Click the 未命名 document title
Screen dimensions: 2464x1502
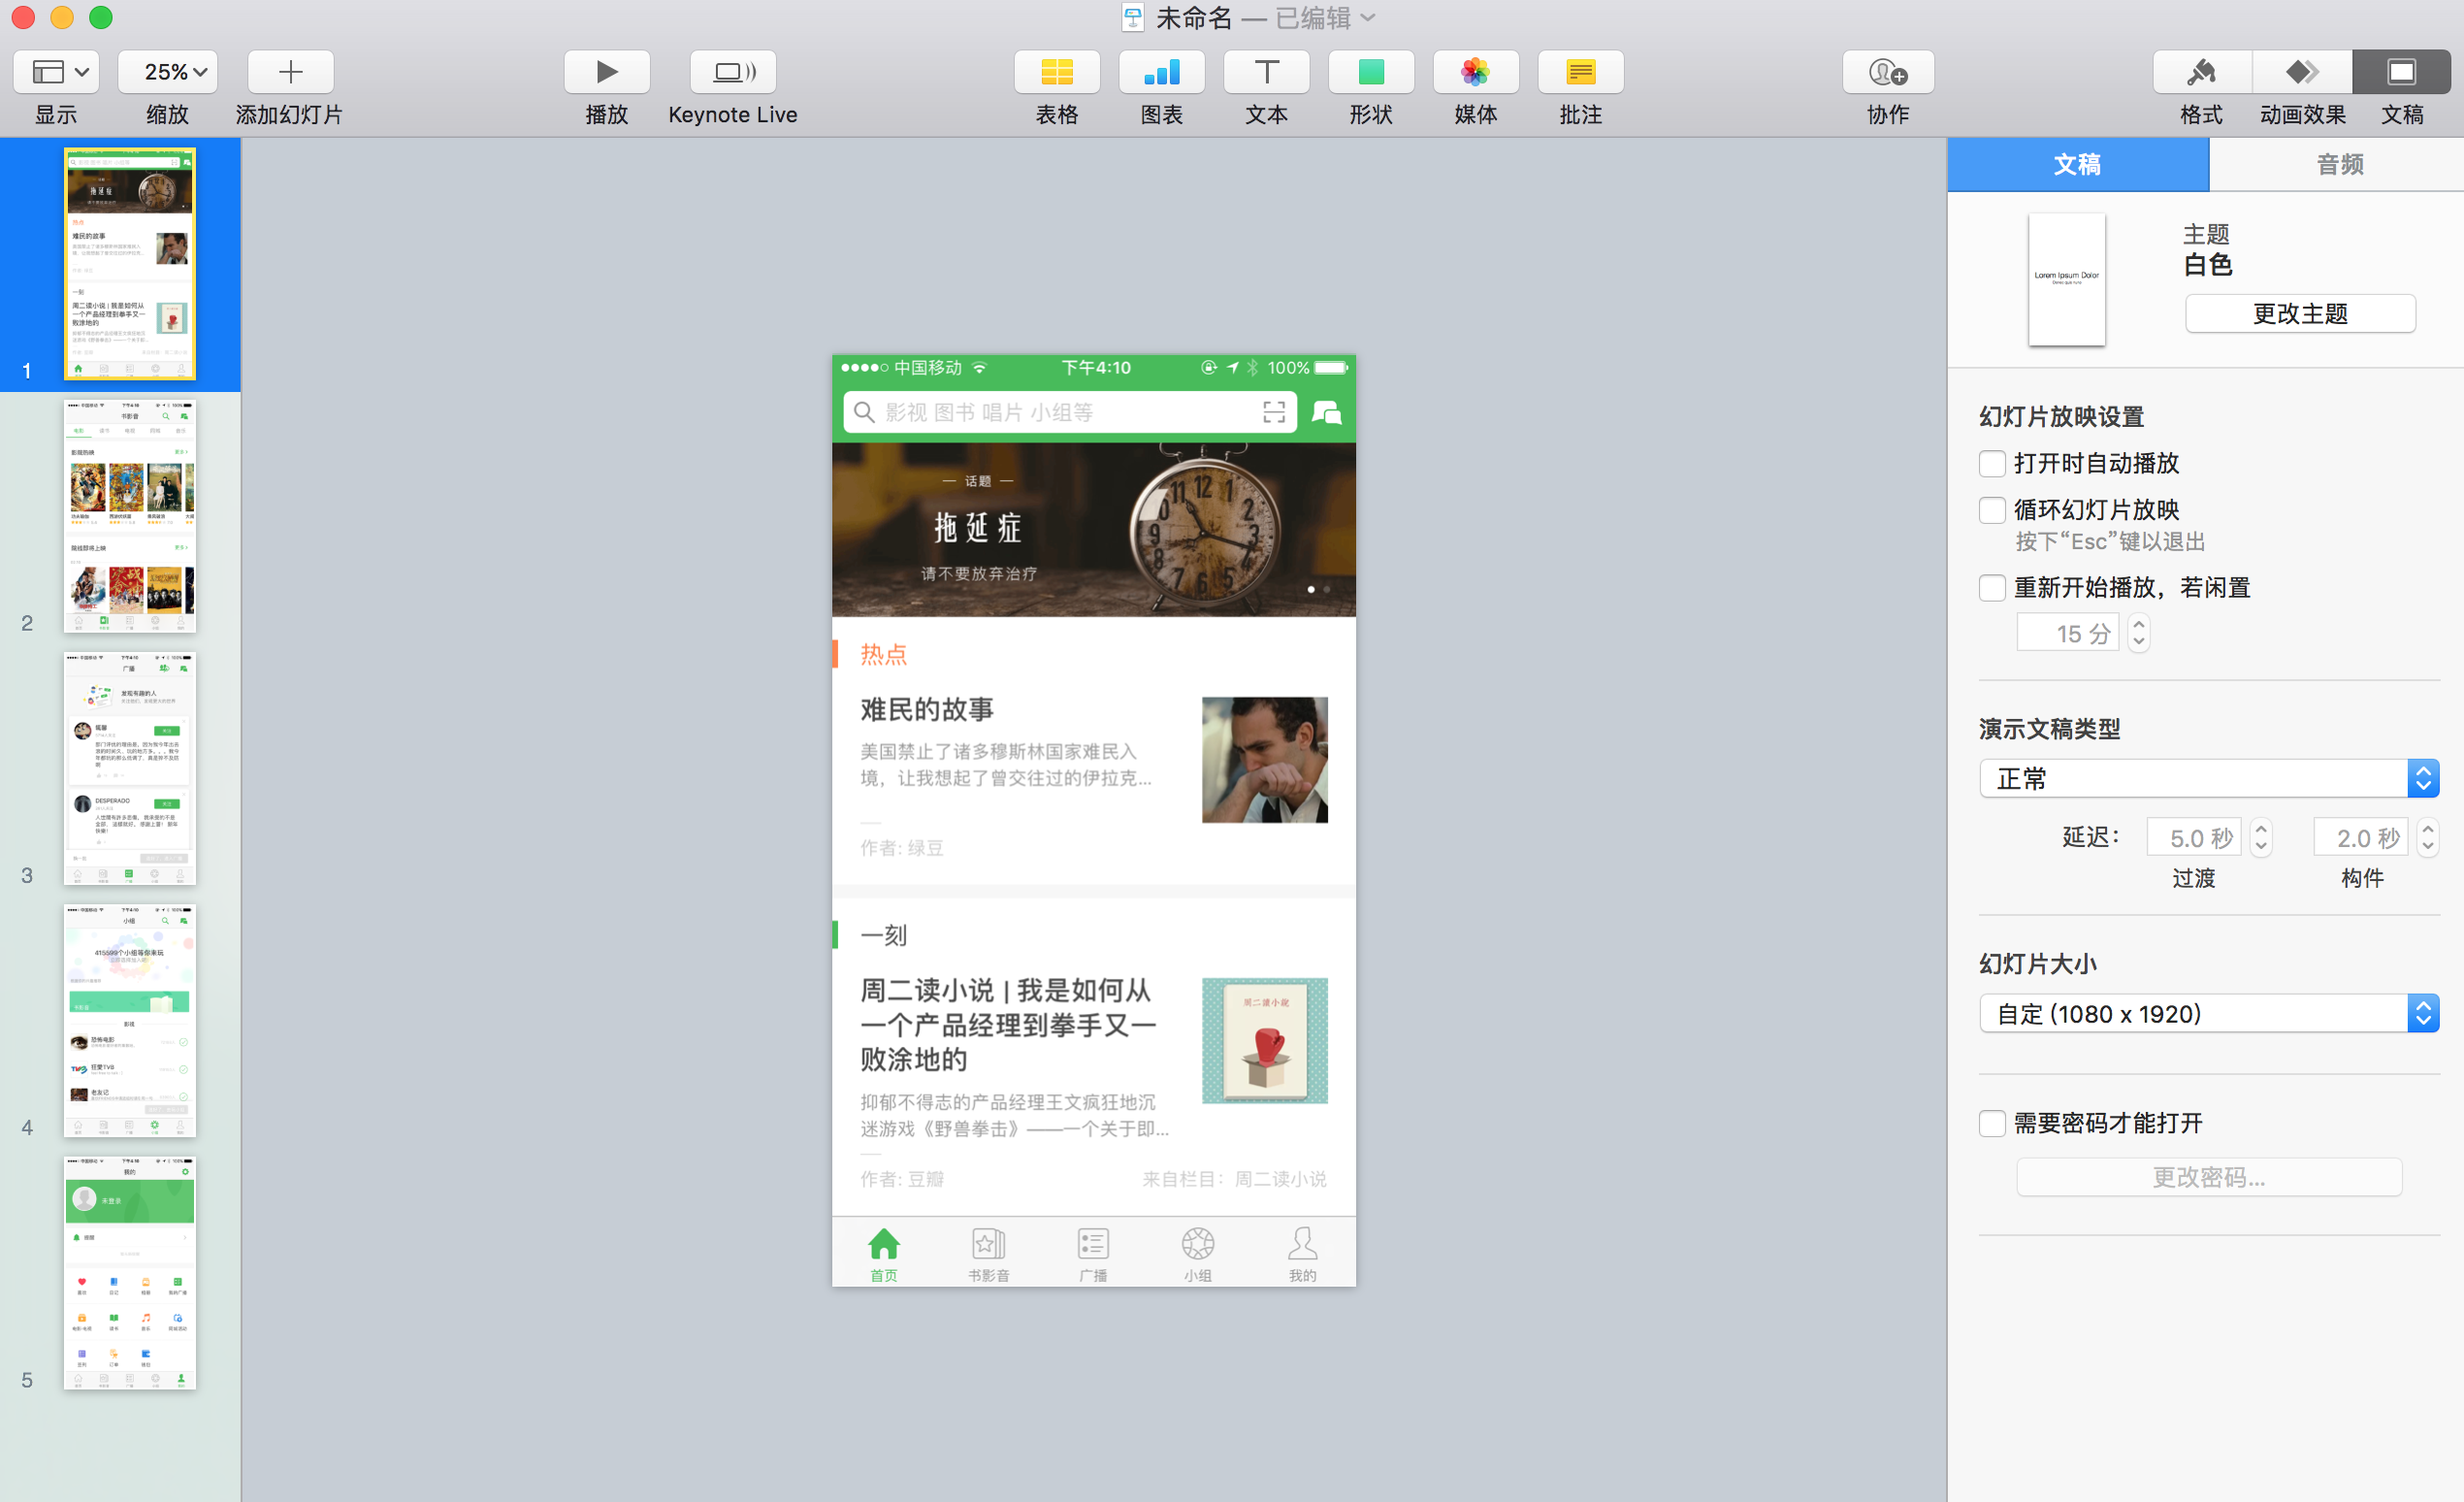pos(1194,18)
